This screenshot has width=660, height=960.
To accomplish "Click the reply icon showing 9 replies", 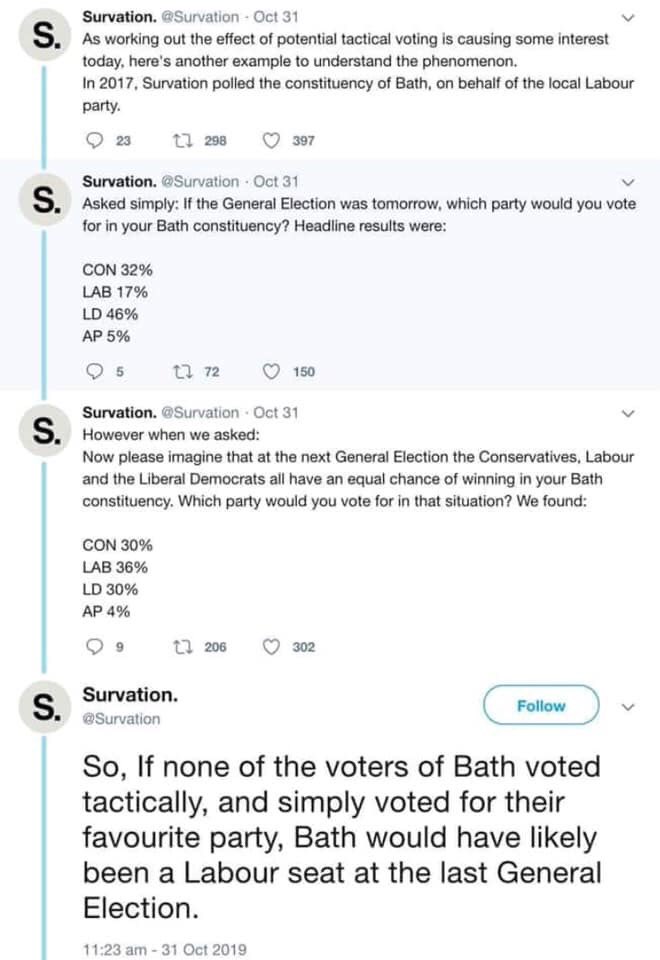I will (95, 647).
